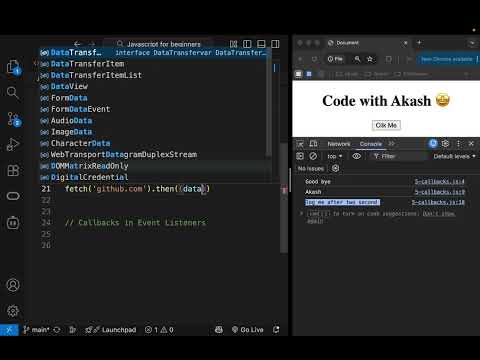Toggle the bottom panel layout icon

(261, 44)
